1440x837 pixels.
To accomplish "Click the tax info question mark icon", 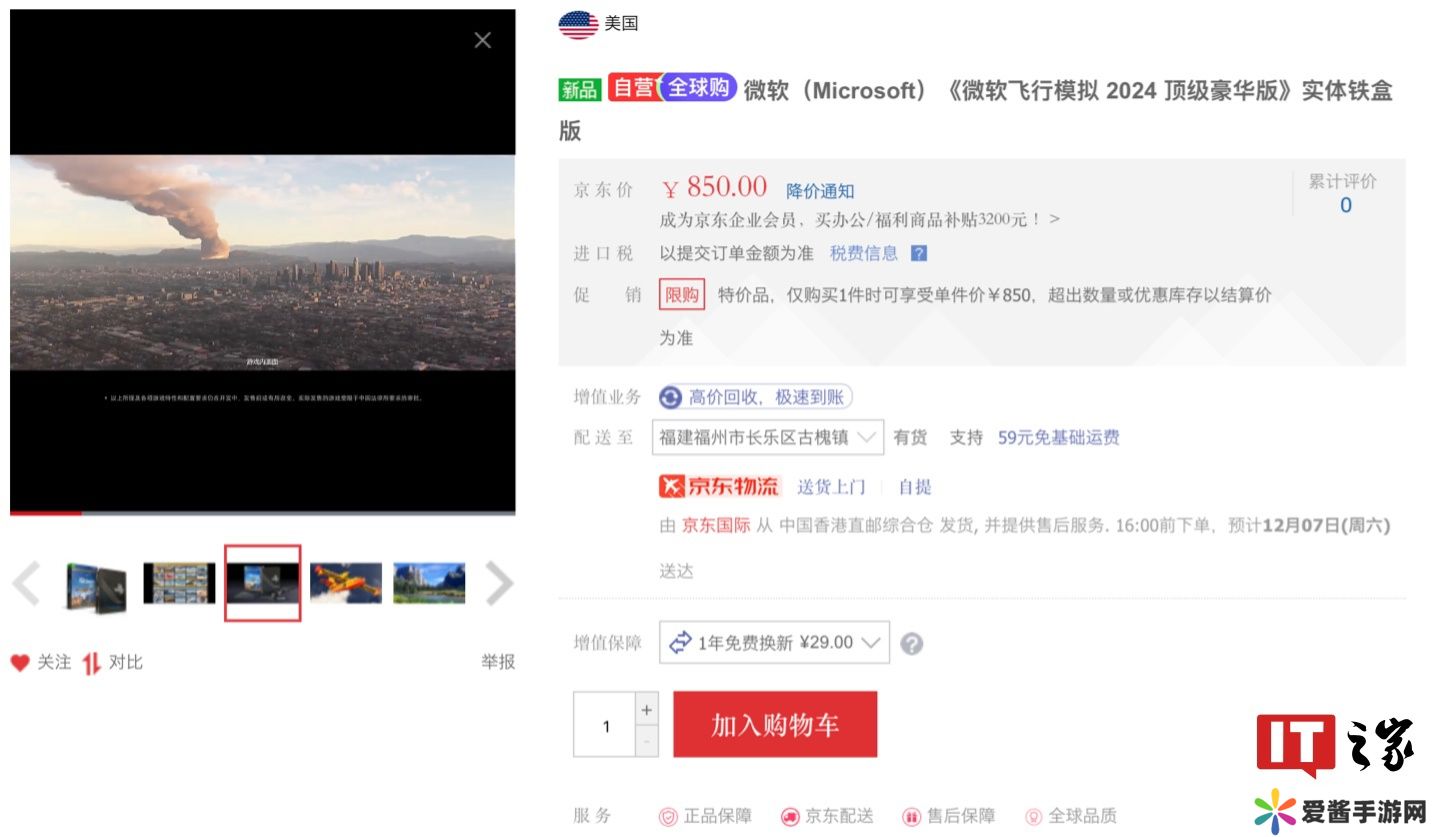I will [919, 254].
